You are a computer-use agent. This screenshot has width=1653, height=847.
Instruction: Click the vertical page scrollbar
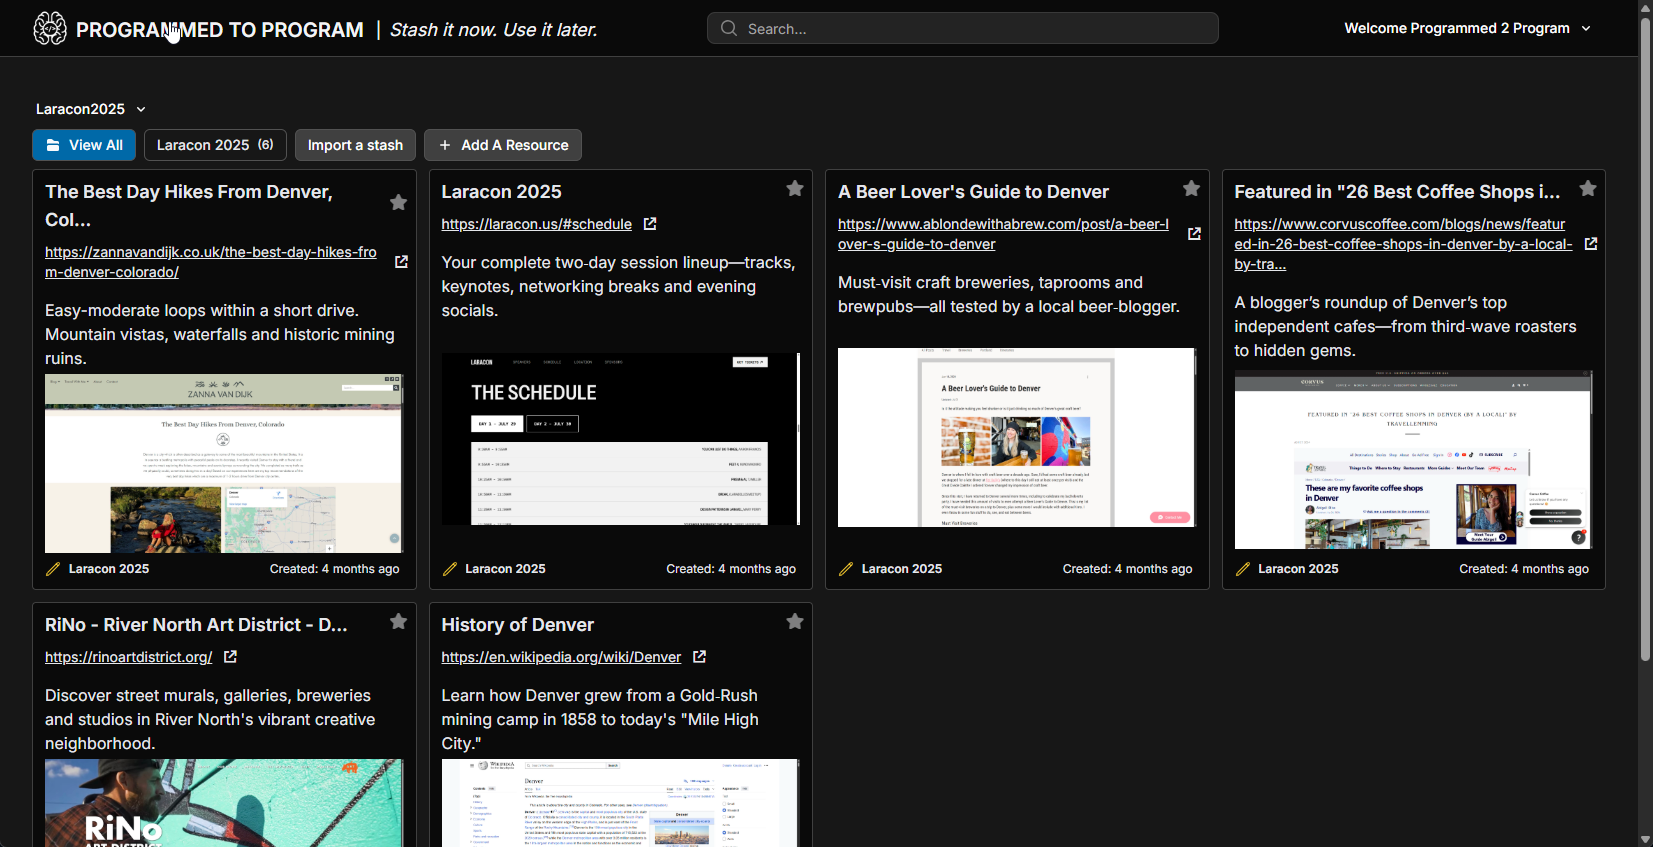tap(1645, 300)
